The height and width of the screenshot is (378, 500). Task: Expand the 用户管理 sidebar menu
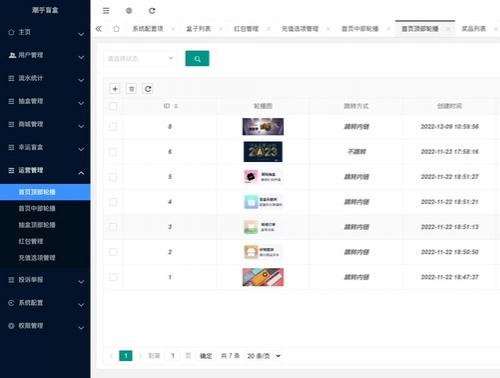pos(45,55)
